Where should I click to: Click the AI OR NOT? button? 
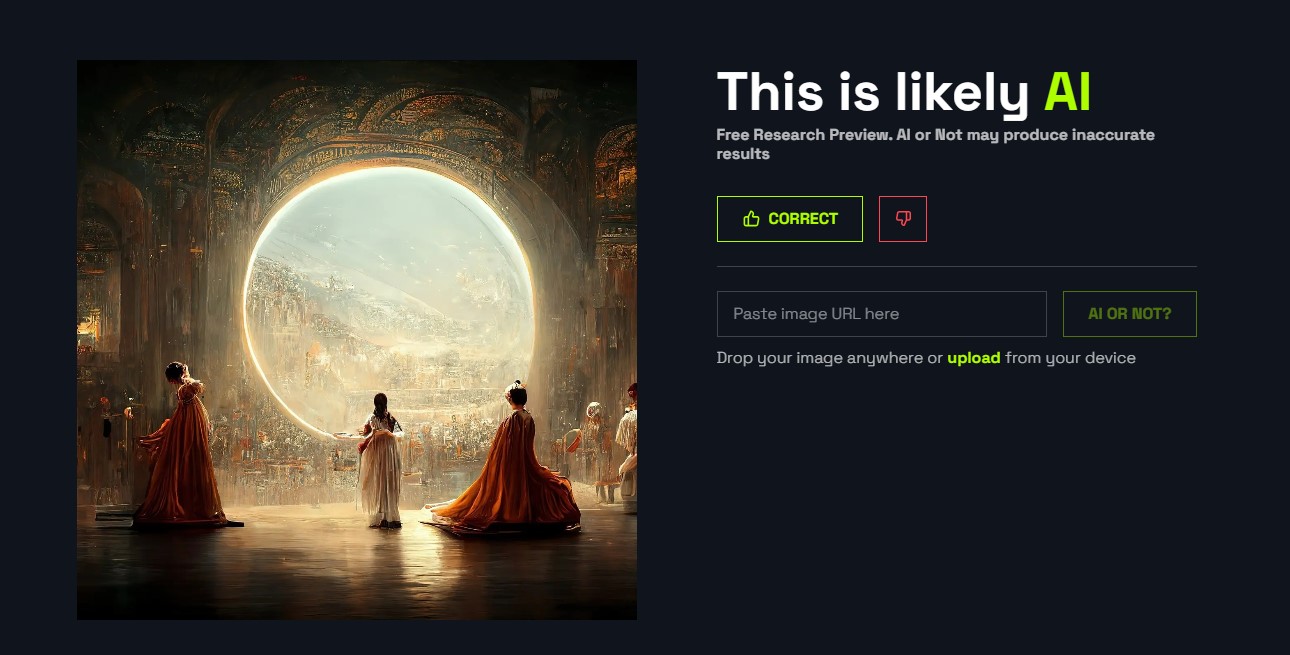[x=1129, y=314]
